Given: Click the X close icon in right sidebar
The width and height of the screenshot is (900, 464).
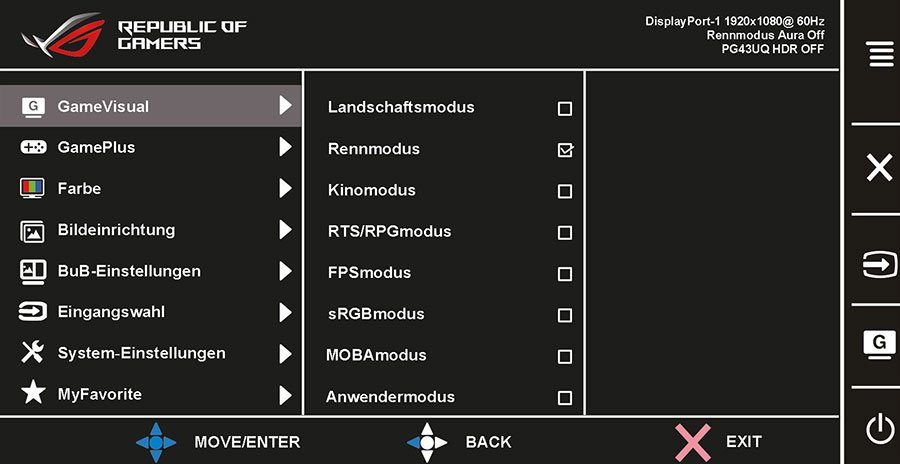Looking at the screenshot, I should (880, 168).
